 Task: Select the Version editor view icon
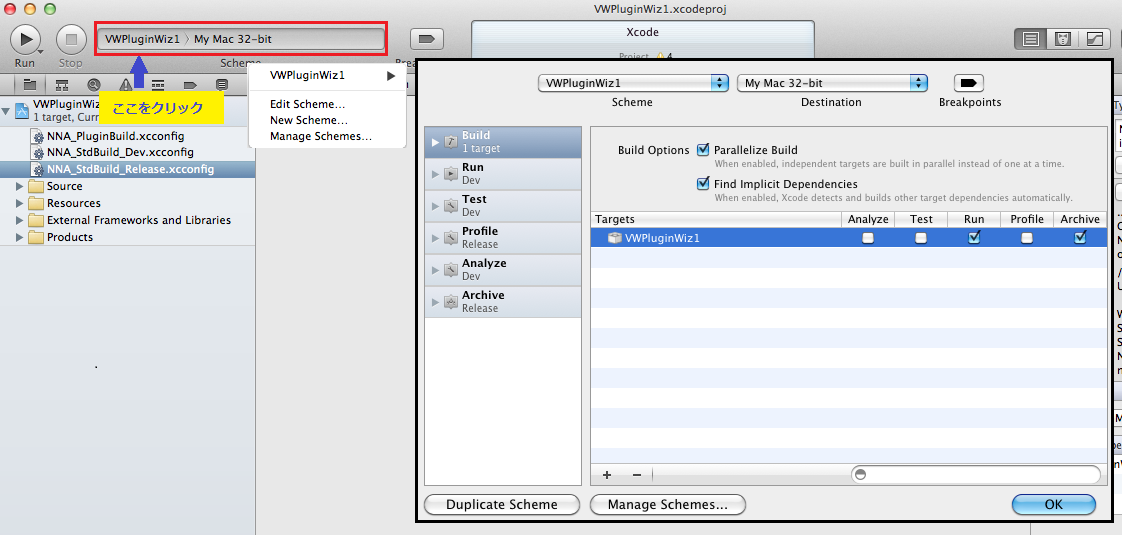click(1095, 39)
